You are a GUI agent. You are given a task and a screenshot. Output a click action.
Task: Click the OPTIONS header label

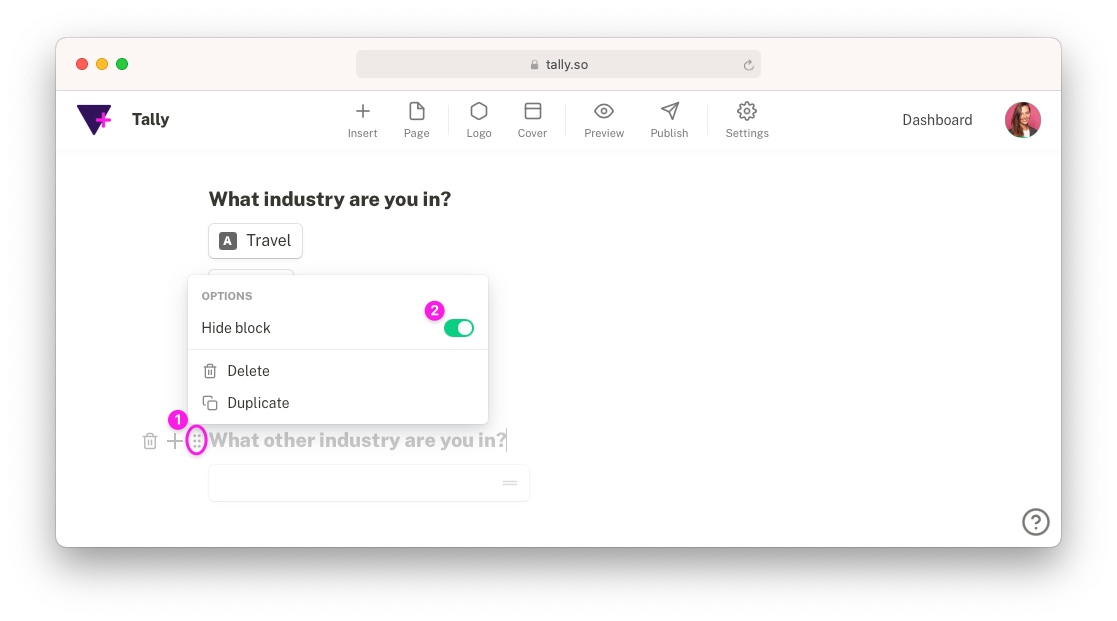pyautogui.click(x=227, y=296)
